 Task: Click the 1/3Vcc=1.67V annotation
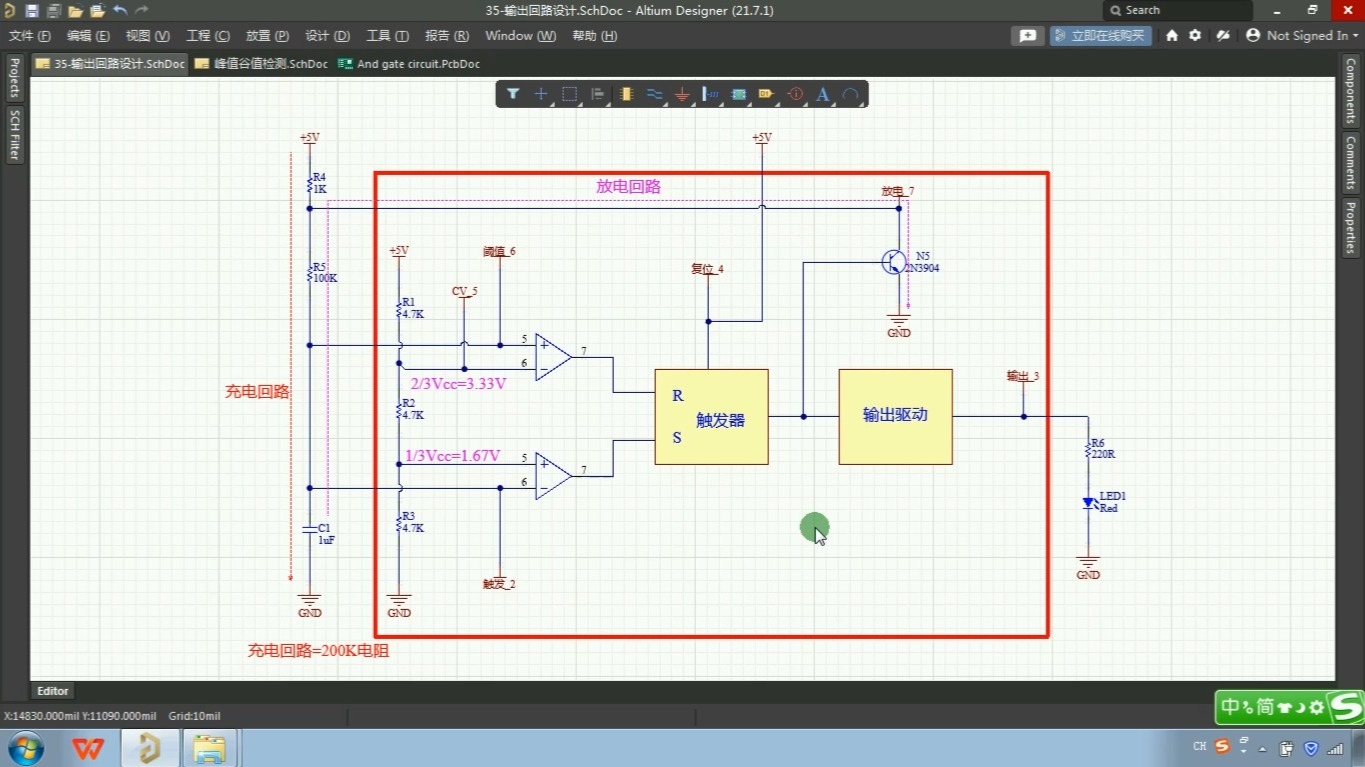point(452,455)
